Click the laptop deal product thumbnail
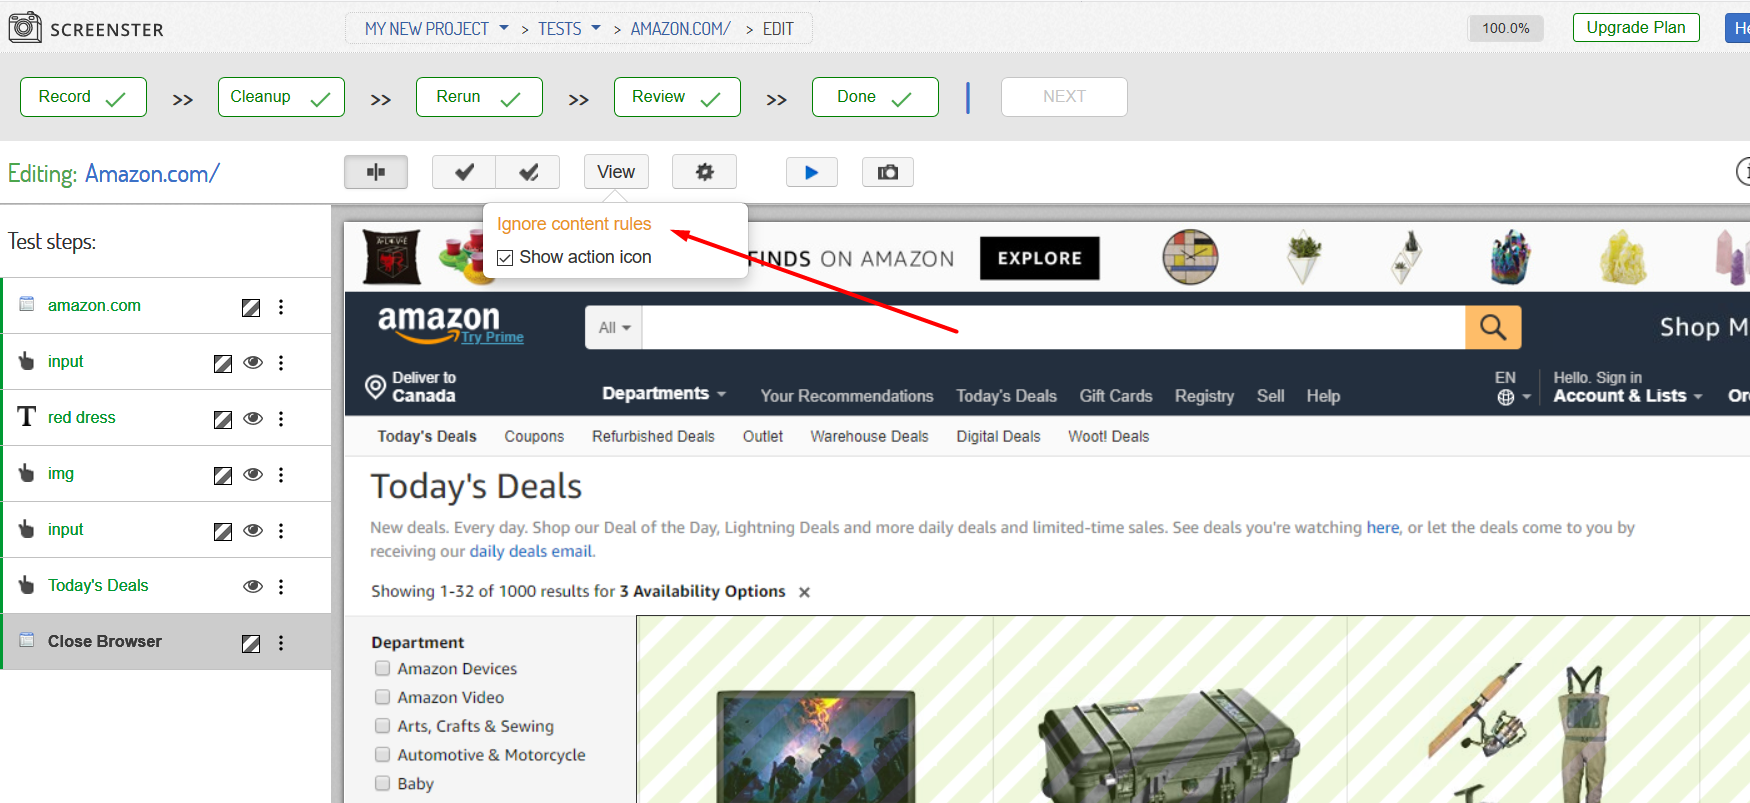 point(815,746)
